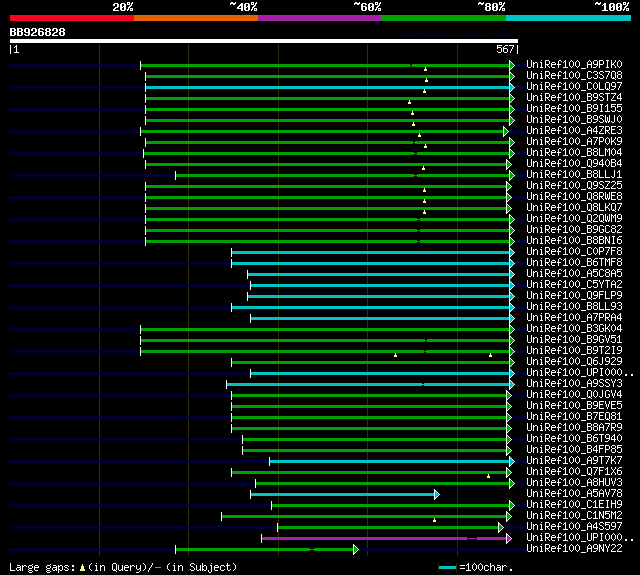Open the UniRef100_Q8LKQ7 hit label
Image resolution: width=640 pixels, height=575 pixels.
click(x=574, y=208)
